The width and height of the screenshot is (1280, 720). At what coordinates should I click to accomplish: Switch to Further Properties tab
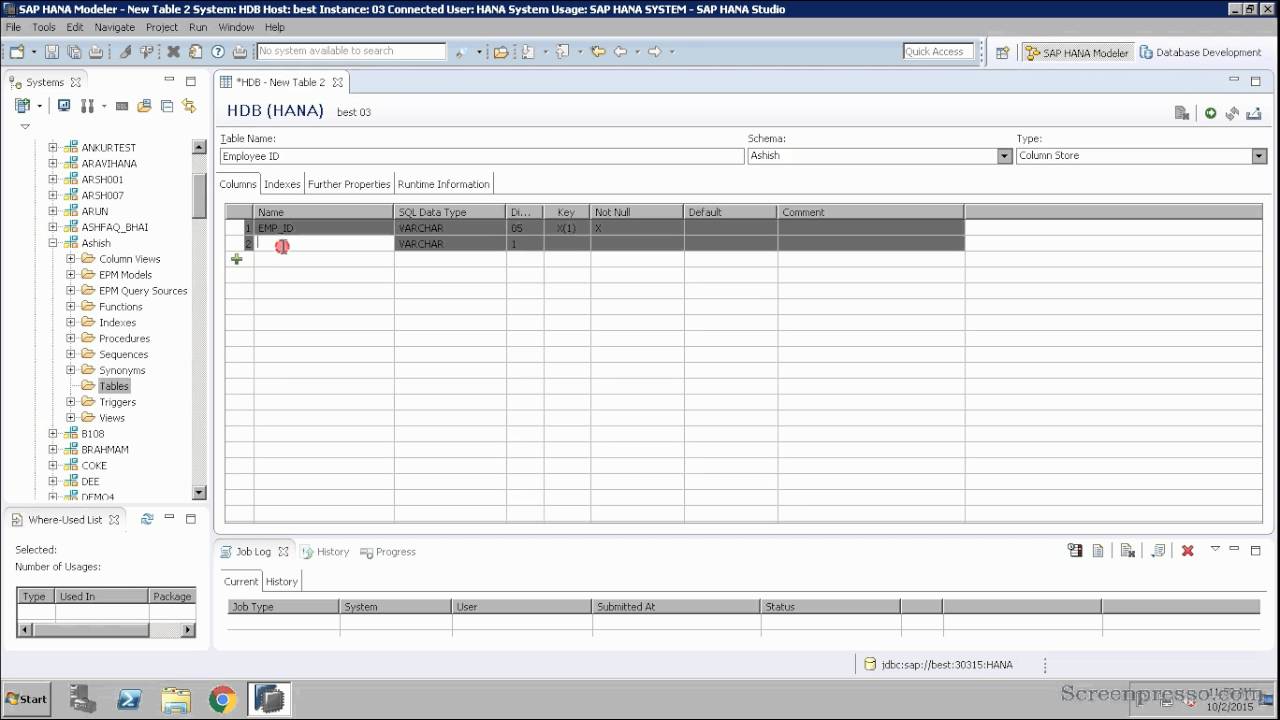coord(349,184)
